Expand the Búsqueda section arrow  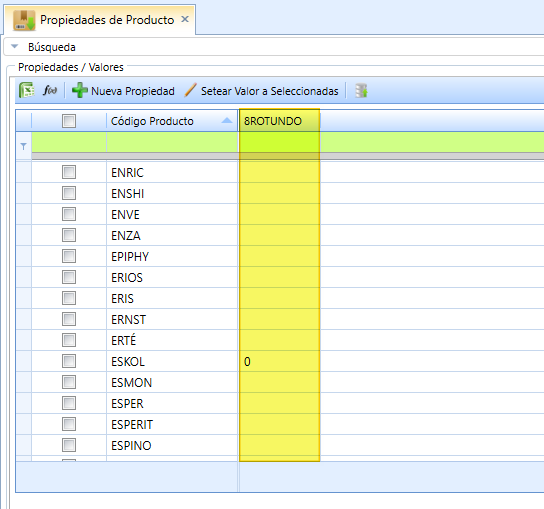(x=15, y=46)
